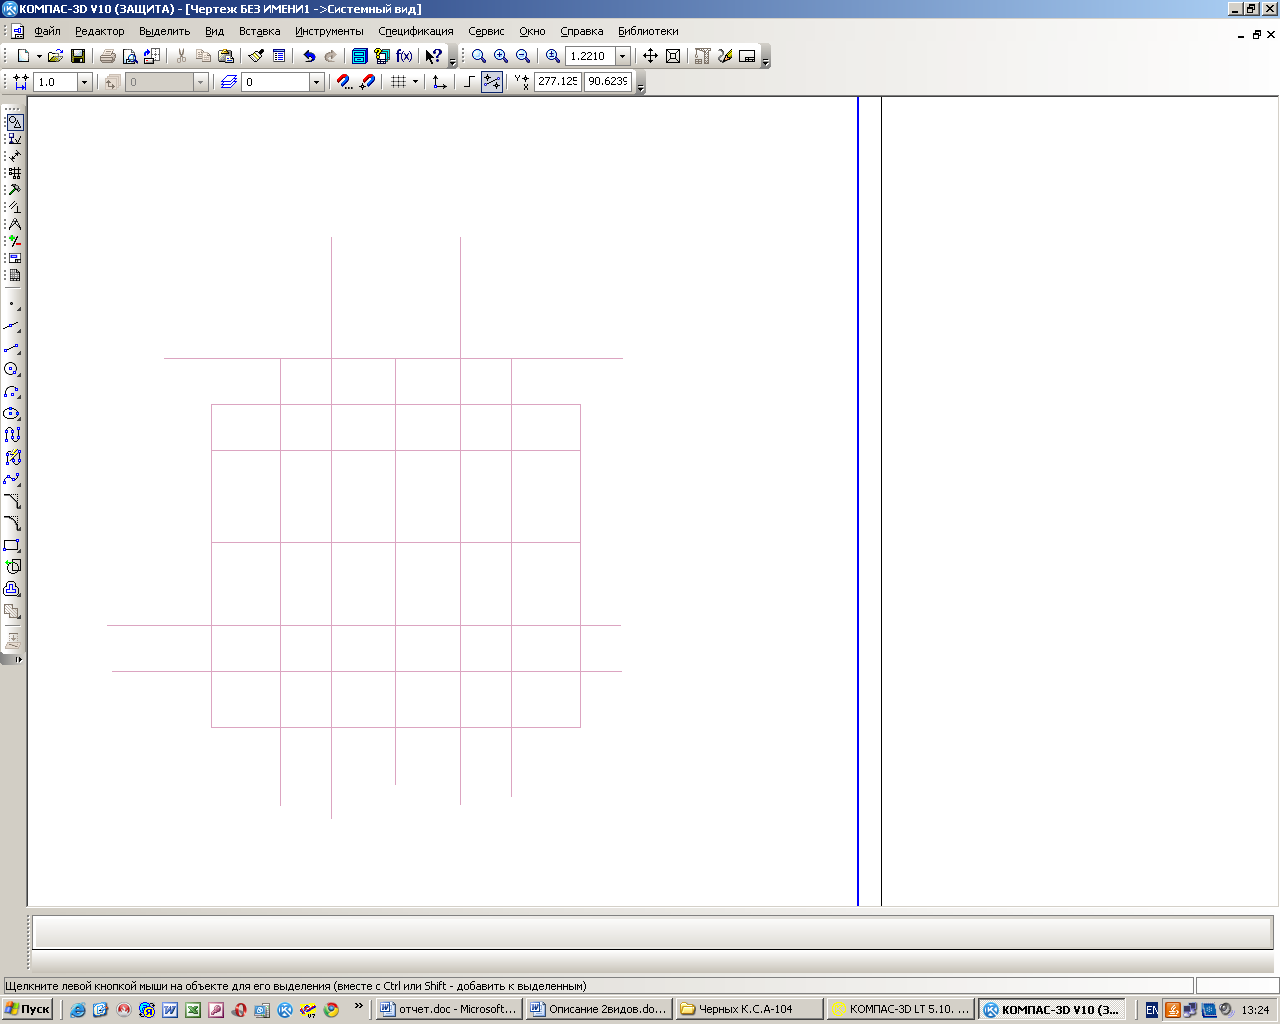Screen dimensions: 1280x1024
Task: Select the Arc tool in side panel
Action: (12, 392)
